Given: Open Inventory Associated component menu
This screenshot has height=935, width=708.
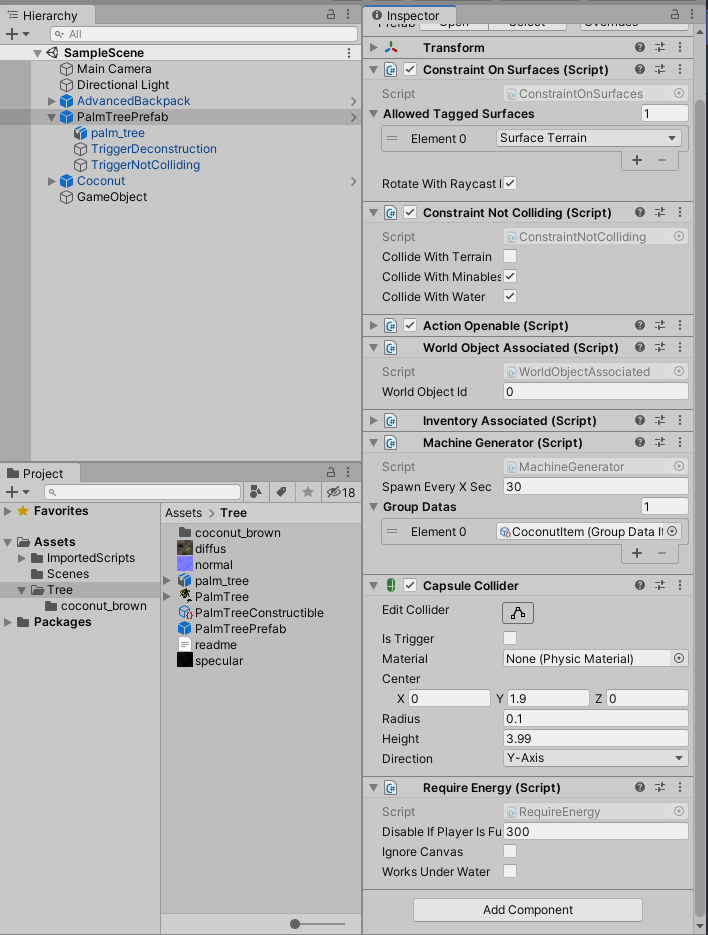Looking at the screenshot, I should 679,420.
